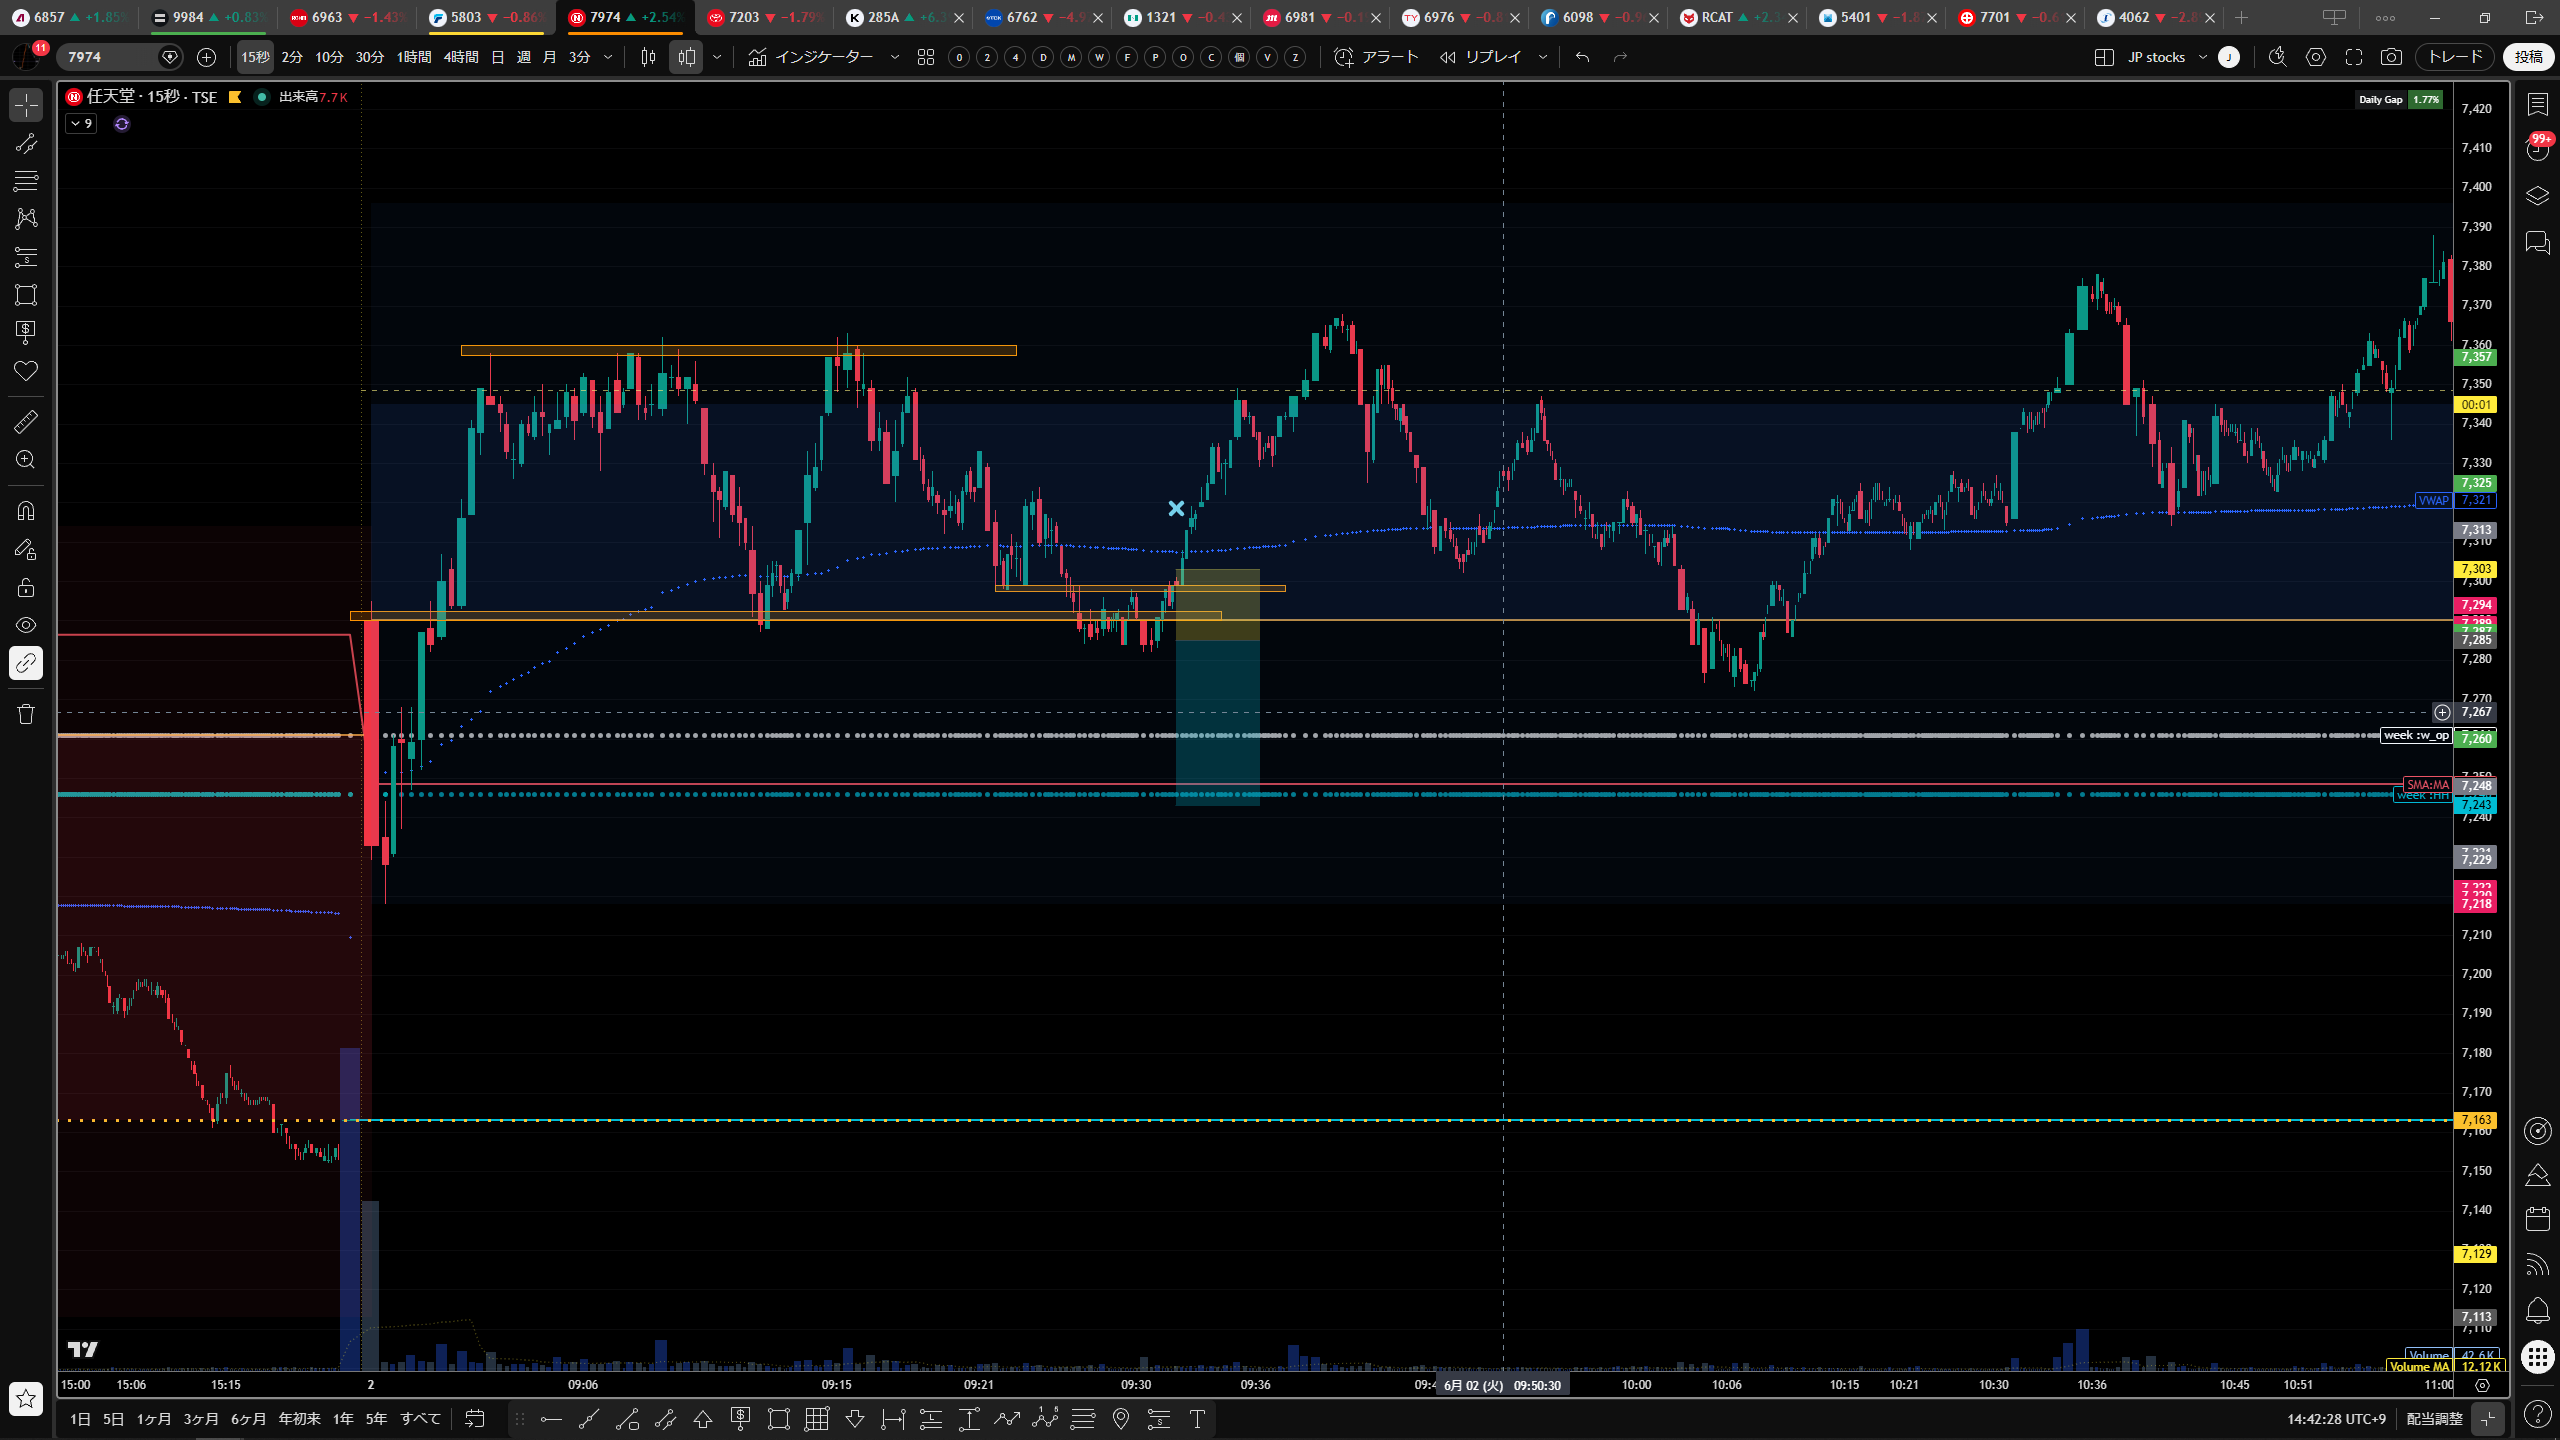Toggle lock all drawing tools
This screenshot has width=2560, height=1440.
coord(26,587)
